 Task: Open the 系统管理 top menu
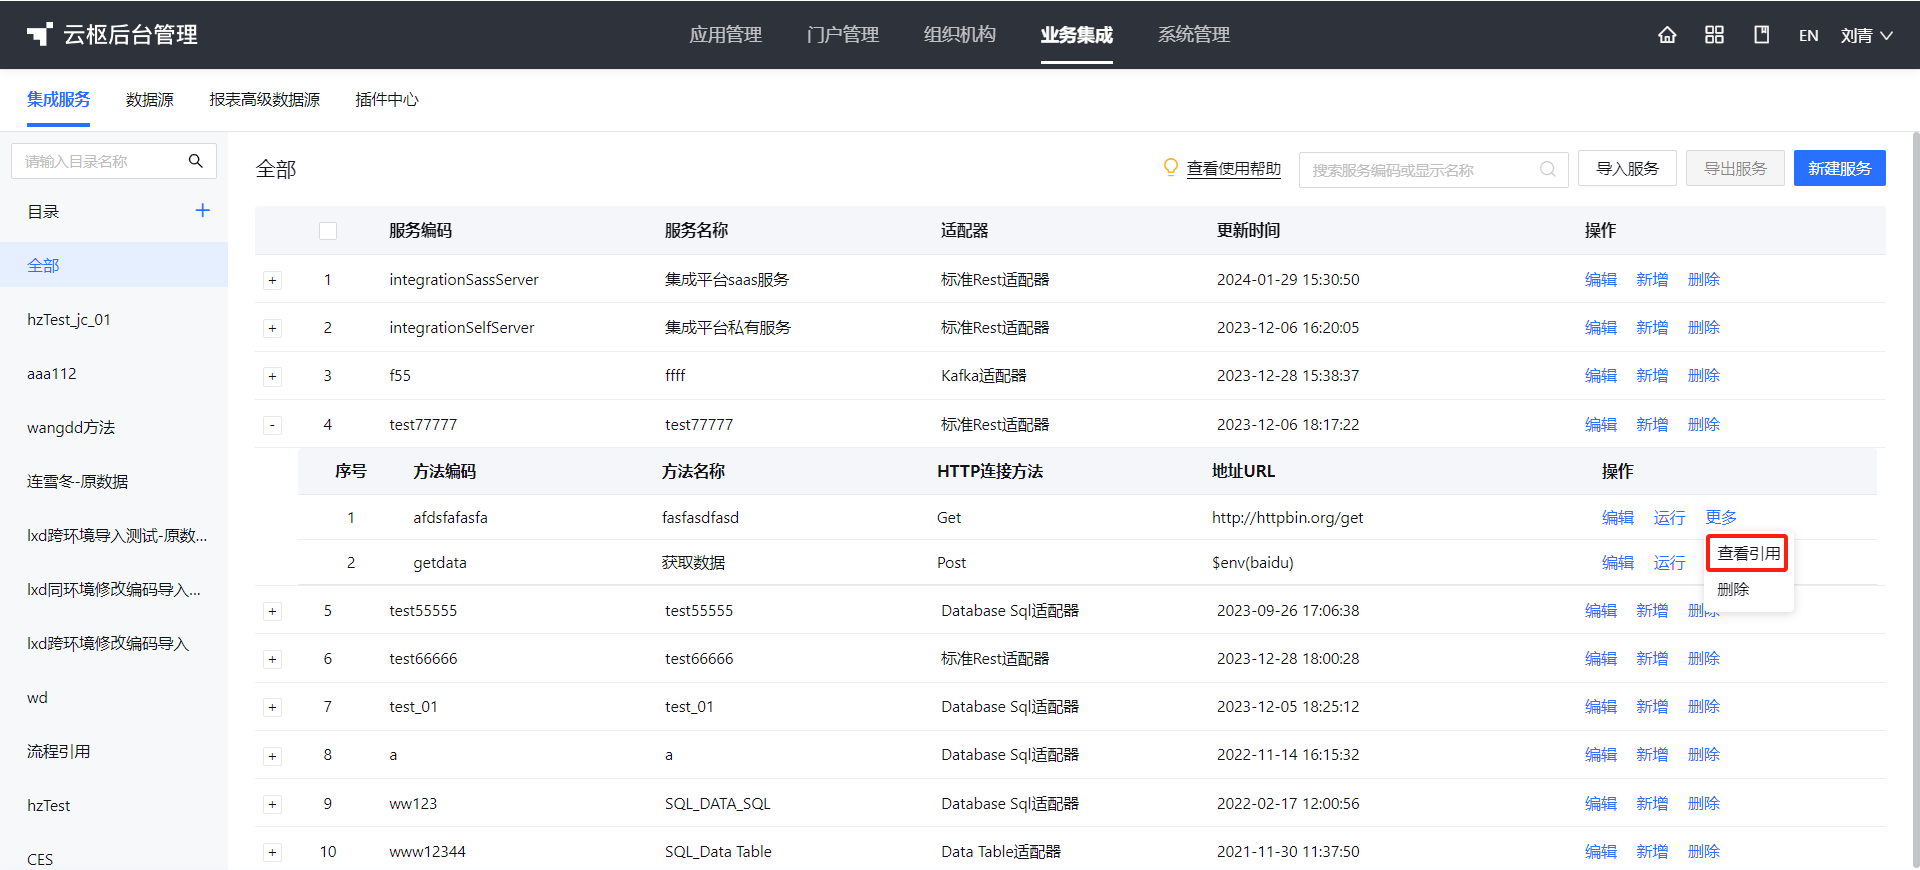pyautogui.click(x=1194, y=35)
